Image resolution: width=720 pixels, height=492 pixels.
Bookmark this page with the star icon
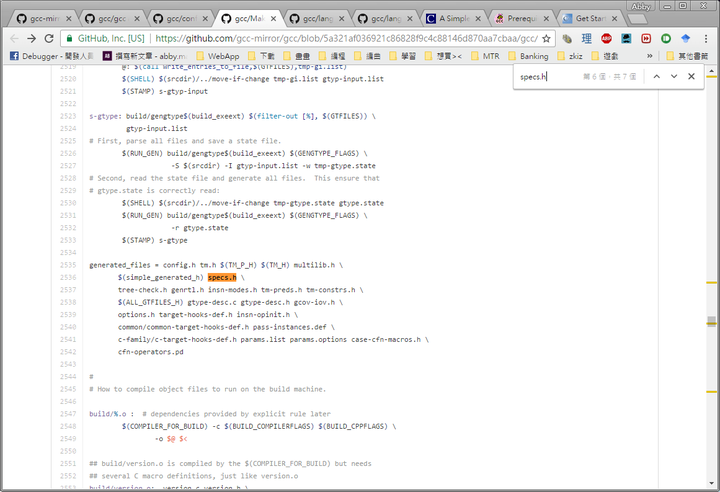pyautogui.click(x=546, y=39)
